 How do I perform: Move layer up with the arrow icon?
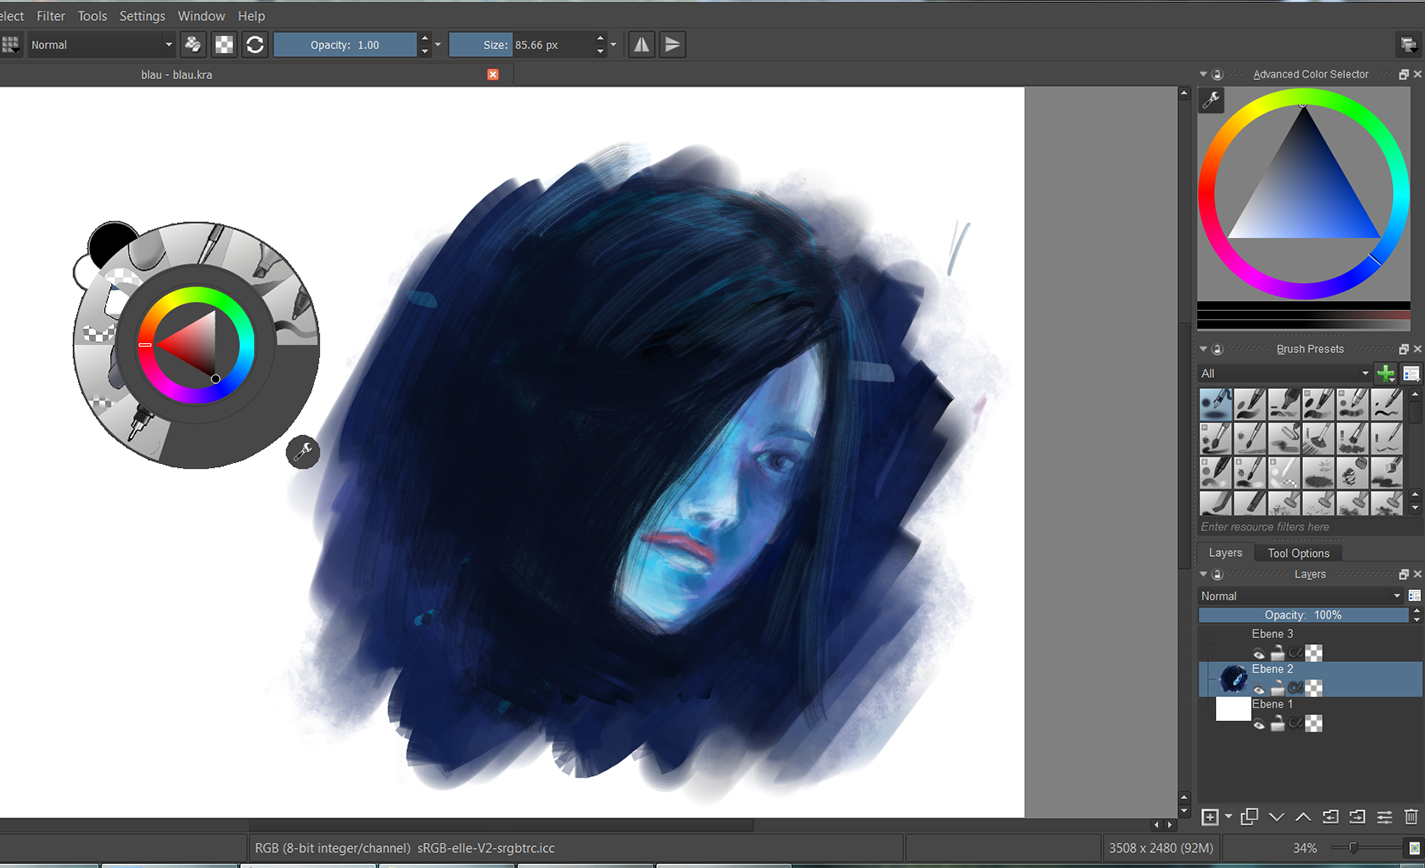[x=1303, y=817]
